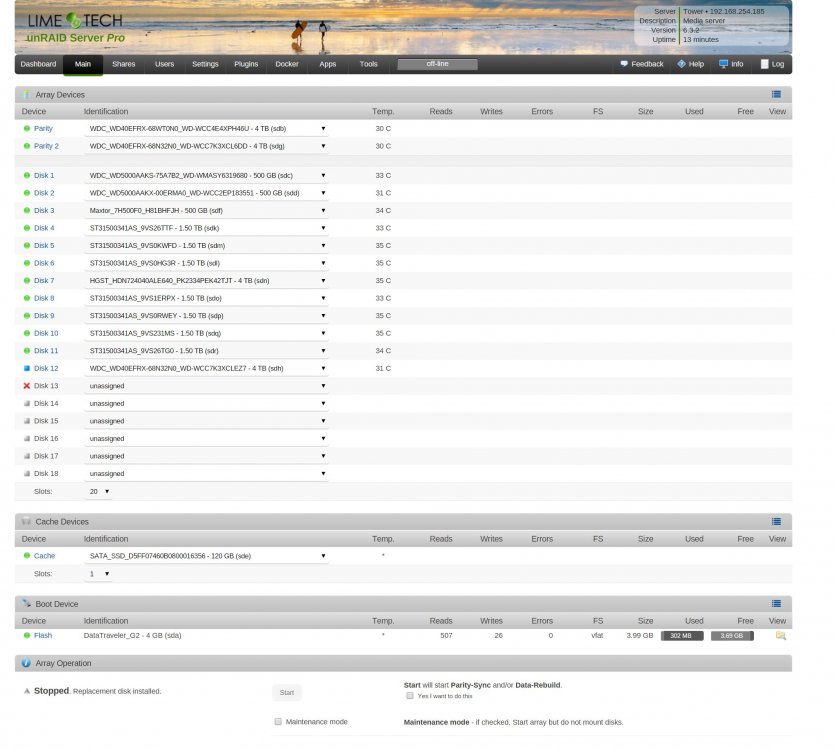This screenshot has width=836, height=750.
Task: Switch to Shares tab
Action: pos(124,64)
